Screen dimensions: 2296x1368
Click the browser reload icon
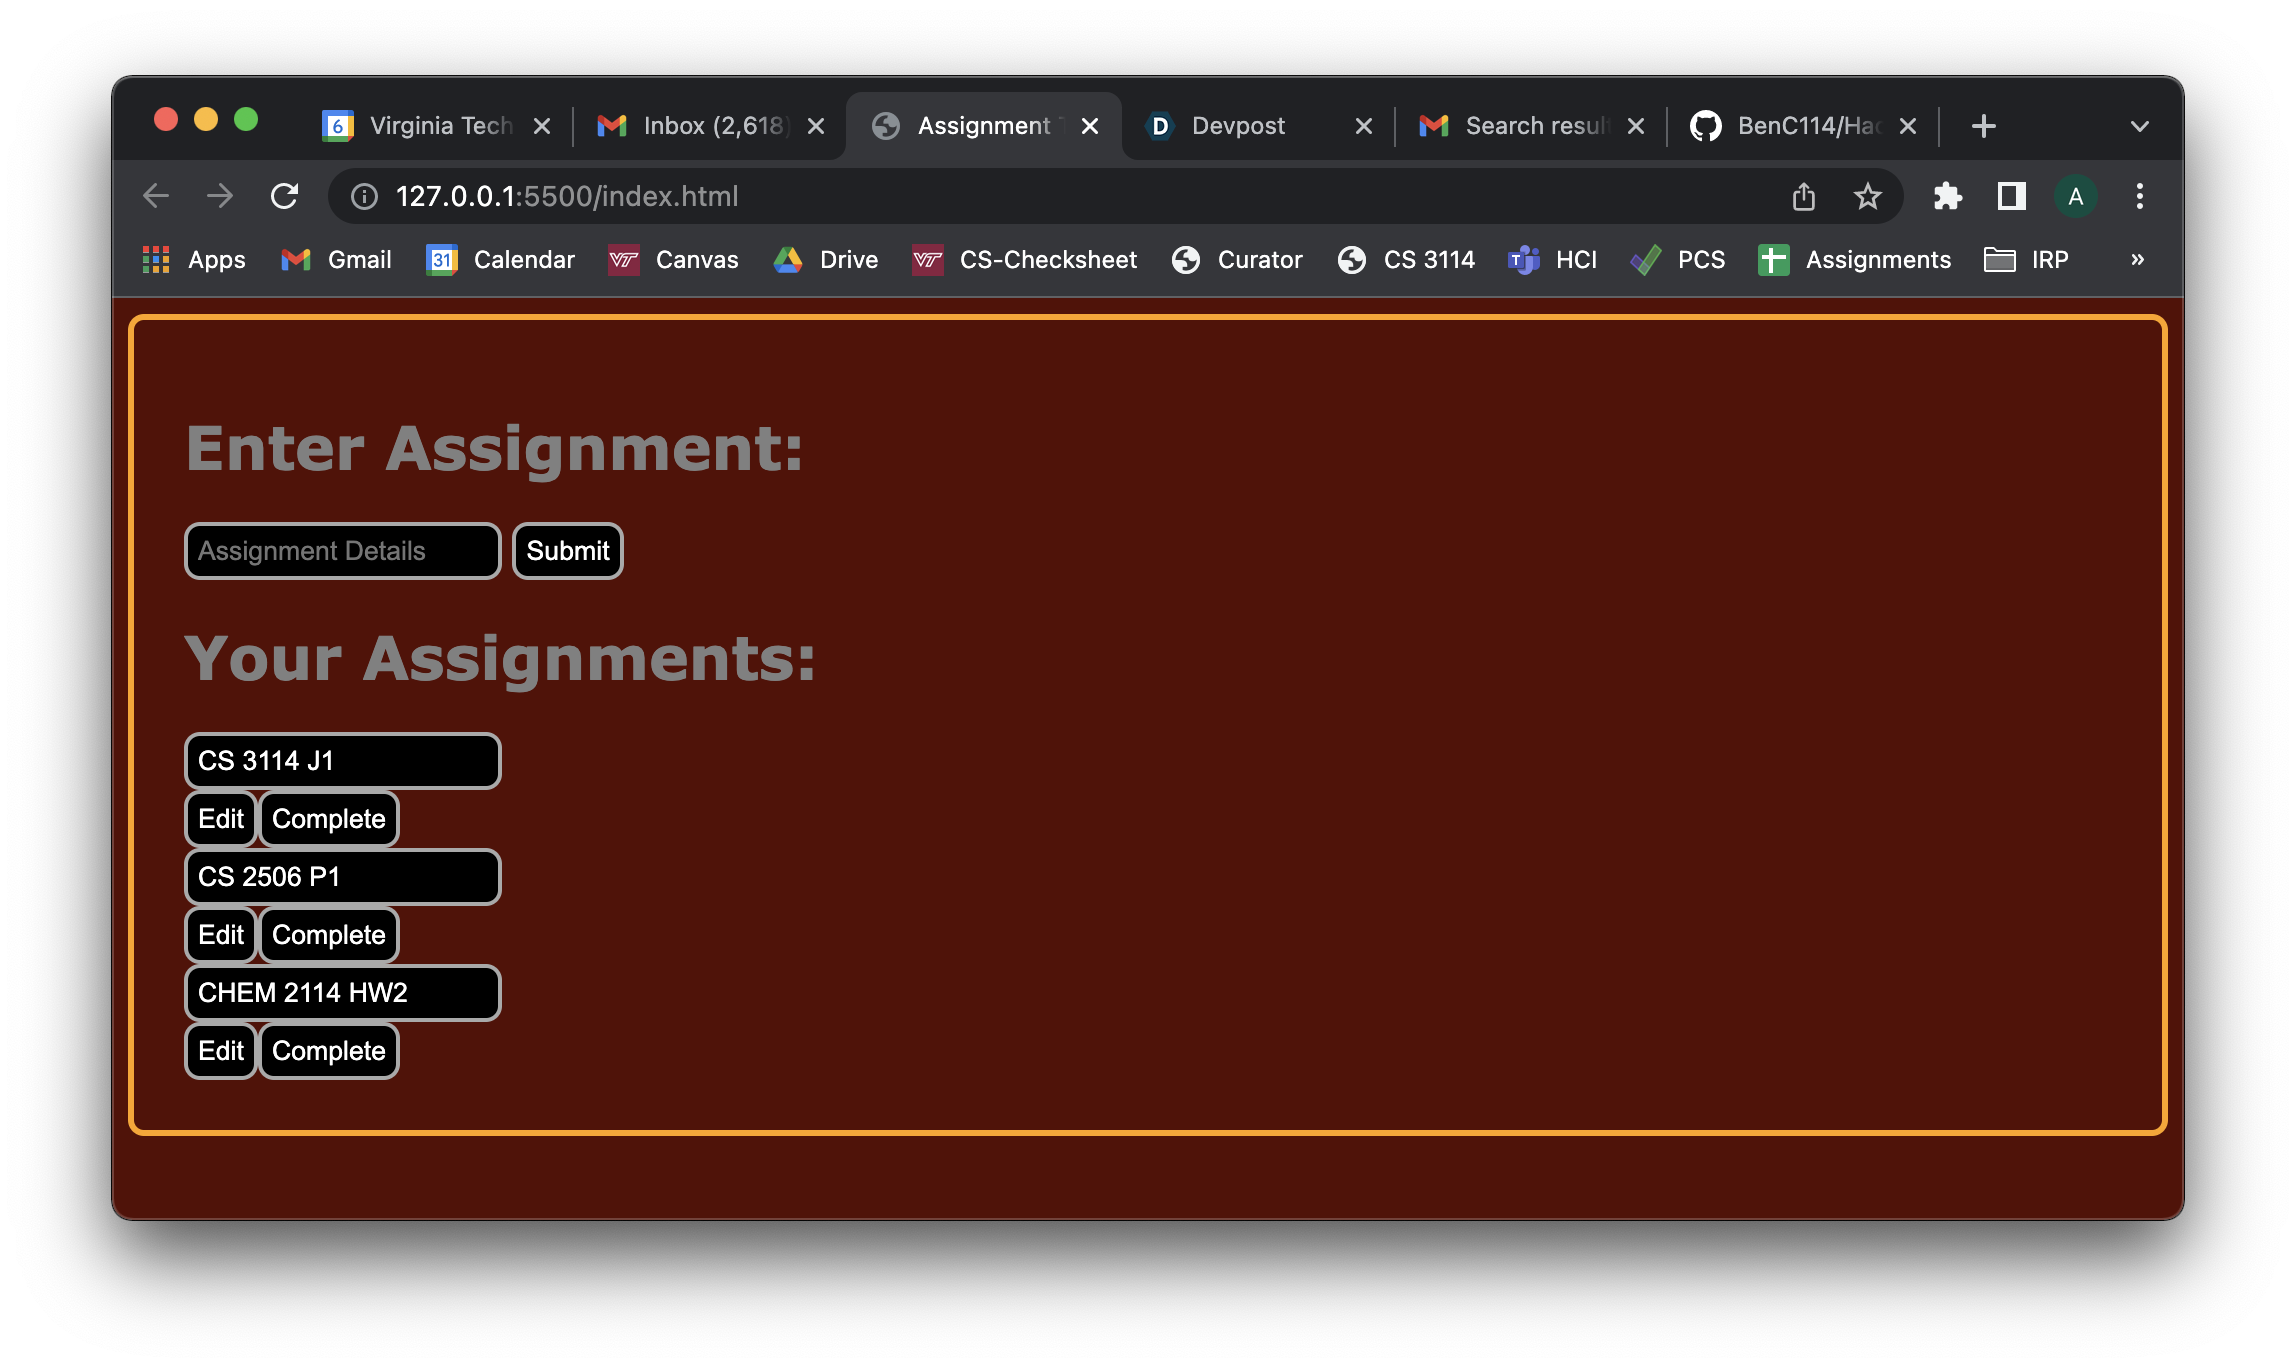(x=285, y=196)
